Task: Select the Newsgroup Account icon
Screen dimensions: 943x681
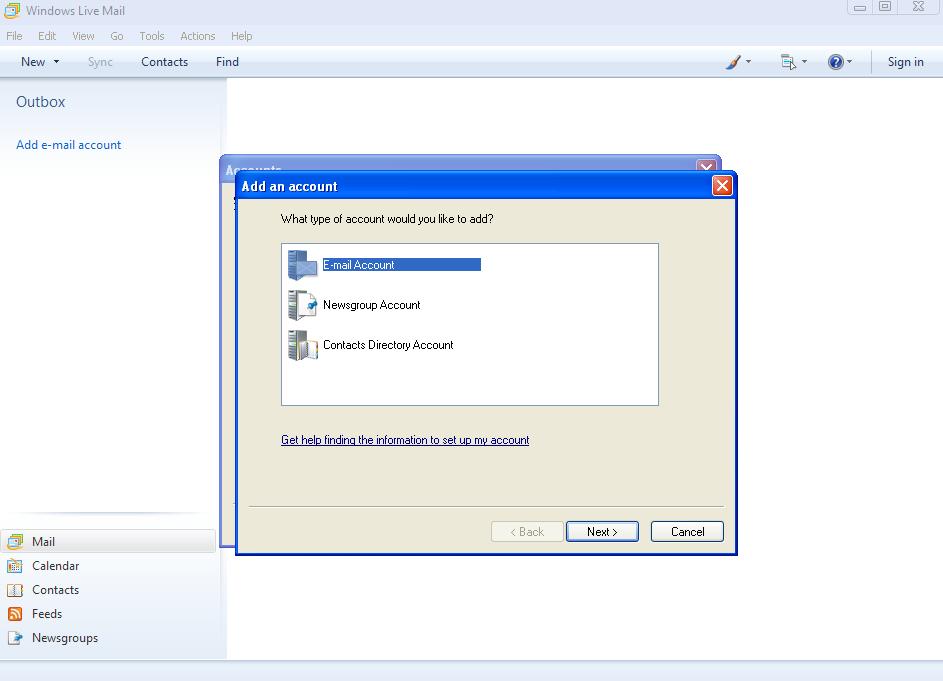Action: pos(302,305)
